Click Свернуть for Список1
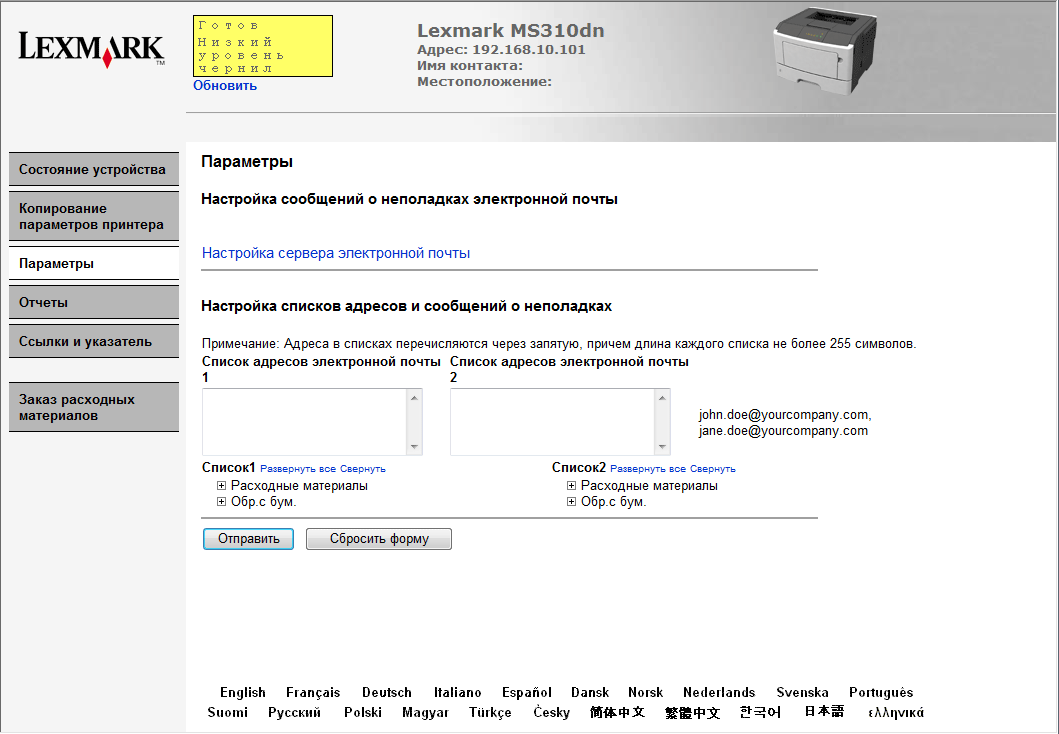 363,469
